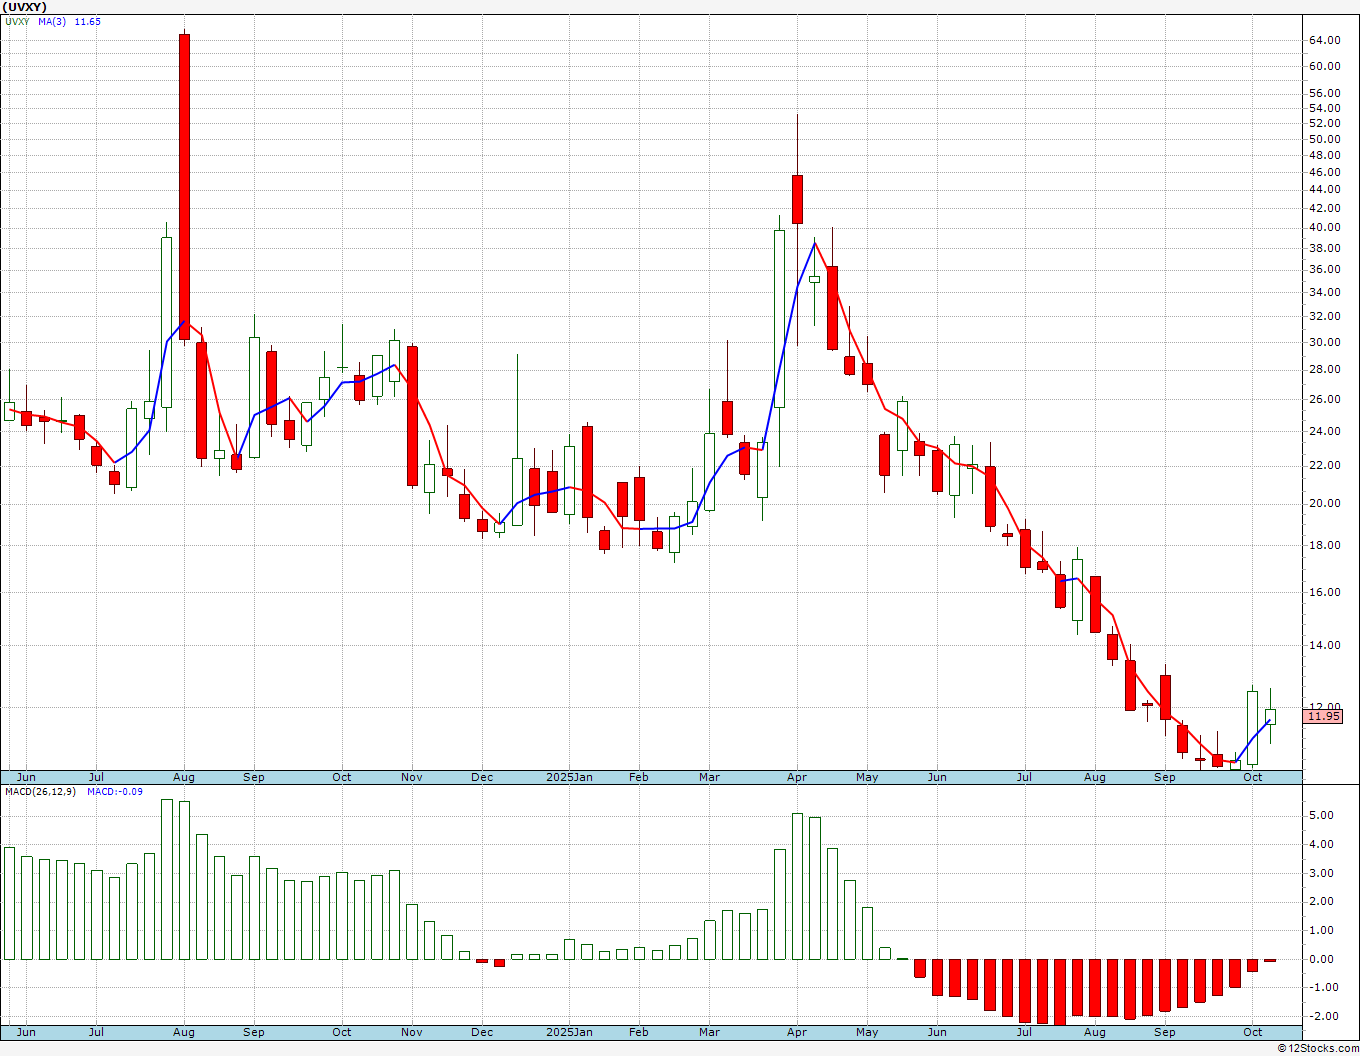Select the 26.00 price axis label

coord(1325,399)
